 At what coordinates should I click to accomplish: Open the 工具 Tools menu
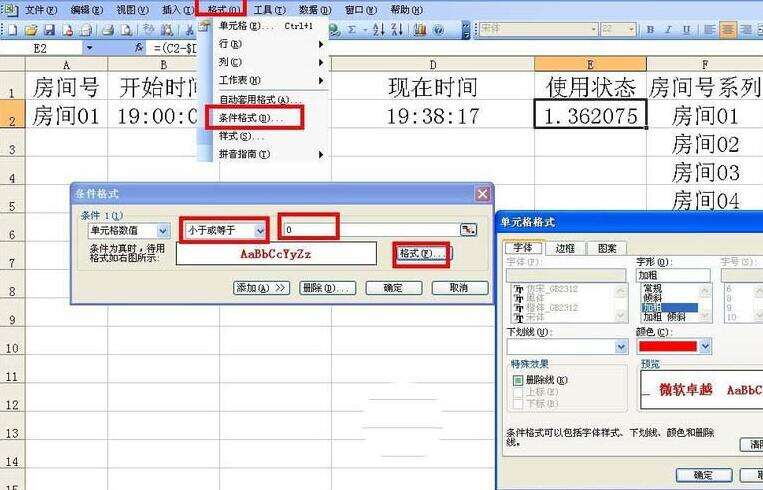point(270,9)
